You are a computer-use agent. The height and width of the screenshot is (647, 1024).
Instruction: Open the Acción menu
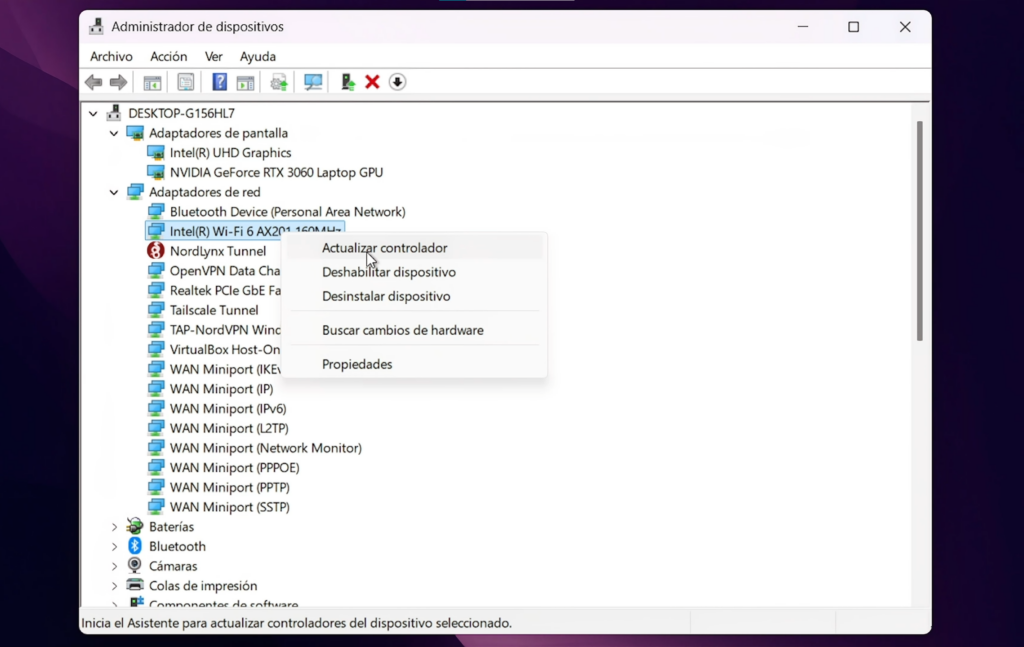pyautogui.click(x=168, y=57)
